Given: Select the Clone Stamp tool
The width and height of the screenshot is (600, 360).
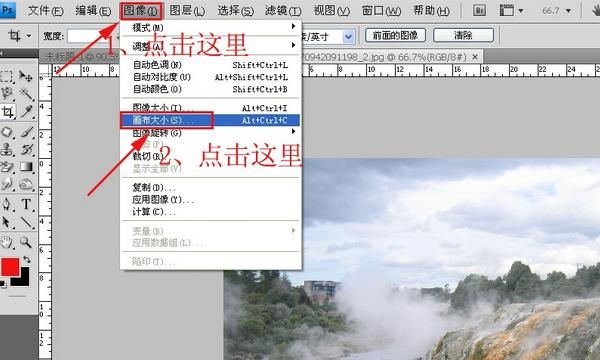Looking at the screenshot, I should (7, 149).
